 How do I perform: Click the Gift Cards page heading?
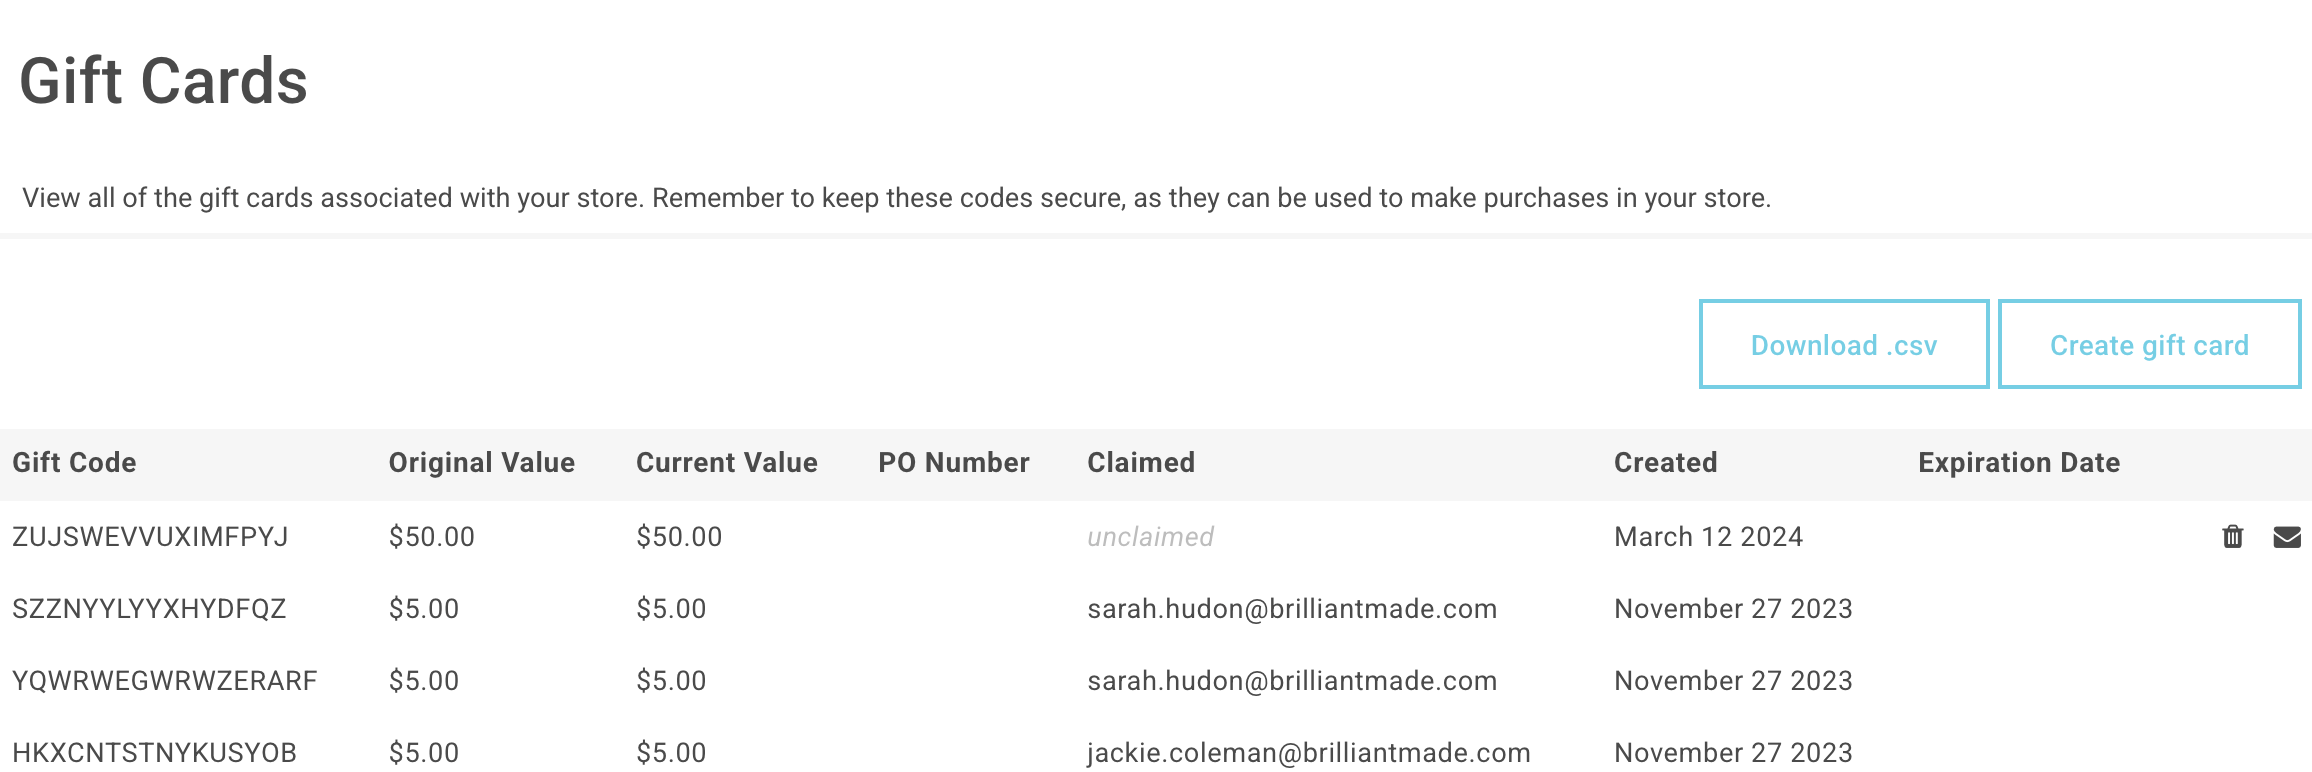[164, 81]
